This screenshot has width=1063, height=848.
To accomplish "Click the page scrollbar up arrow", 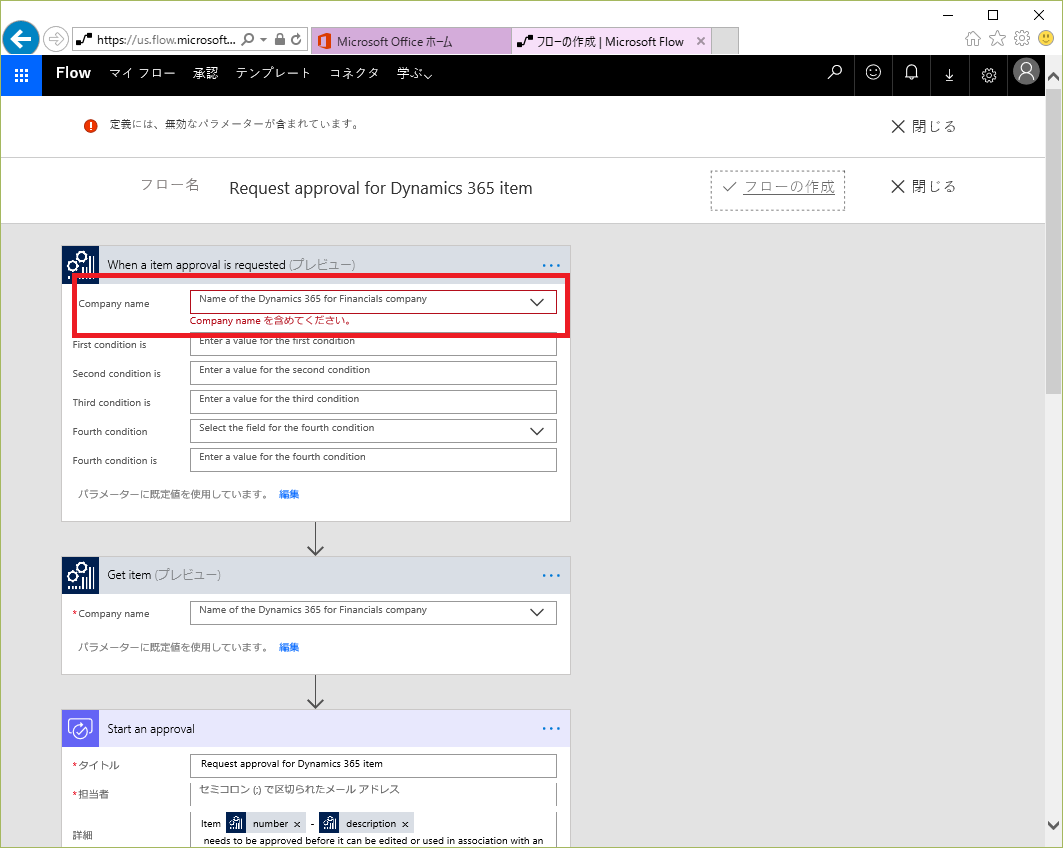I will [x=1054, y=77].
